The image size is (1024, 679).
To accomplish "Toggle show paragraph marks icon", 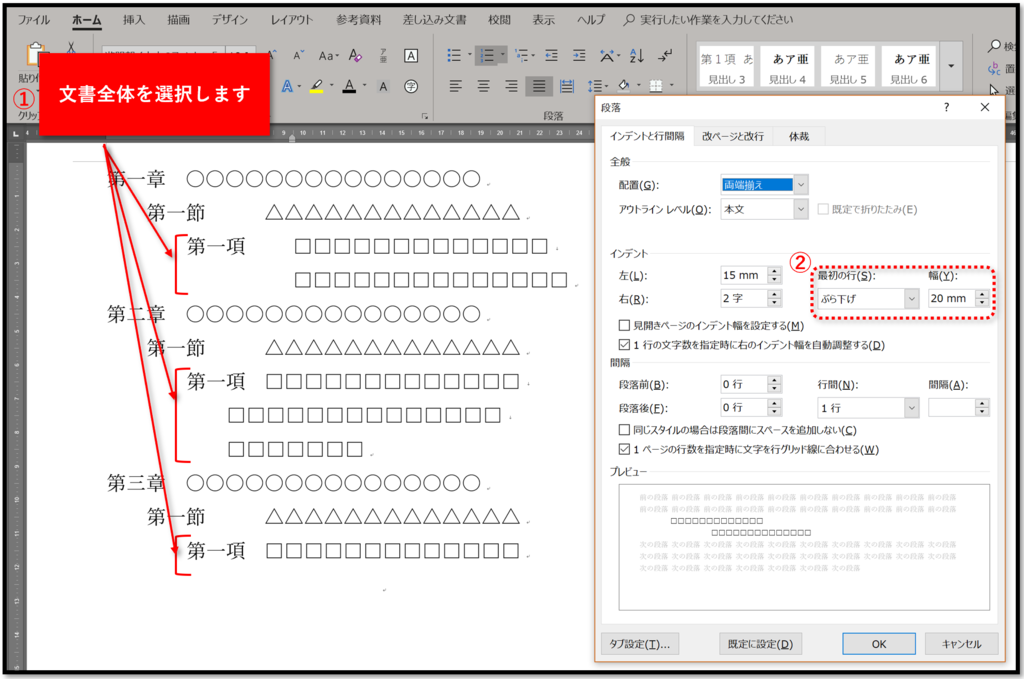I will (x=665, y=55).
